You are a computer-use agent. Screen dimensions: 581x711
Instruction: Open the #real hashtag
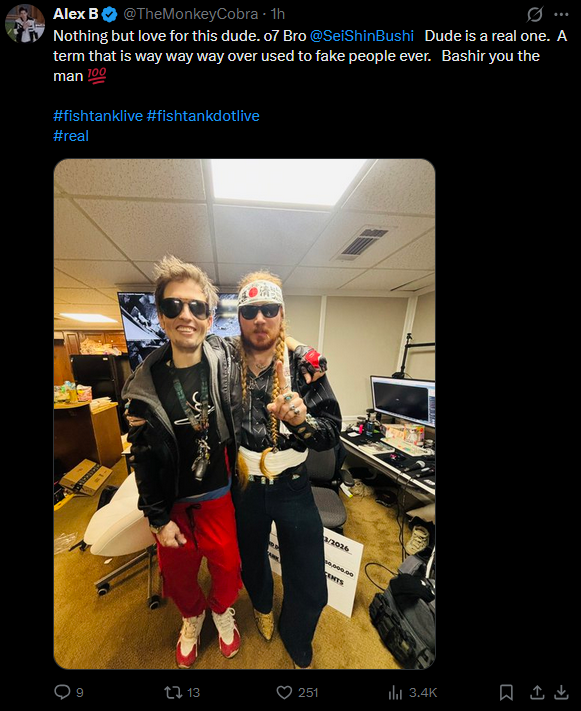tap(71, 136)
